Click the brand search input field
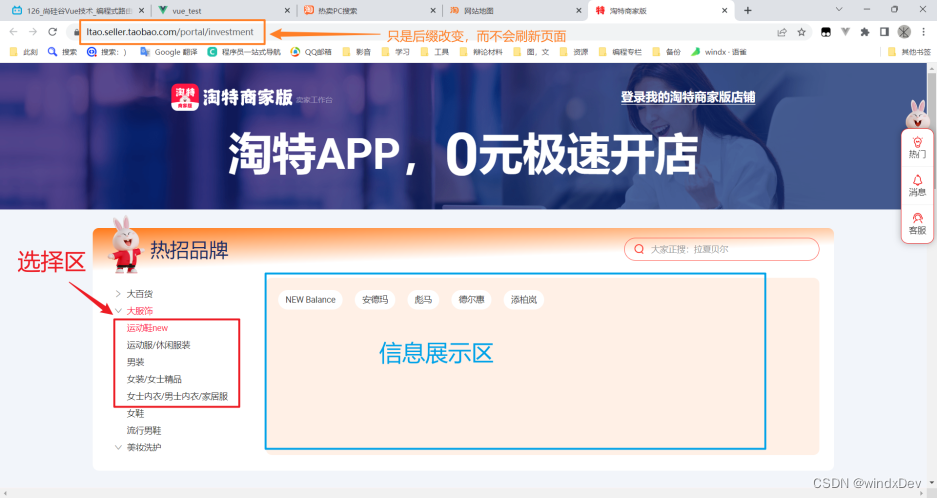The width and height of the screenshot is (937, 498). (721, 249)
